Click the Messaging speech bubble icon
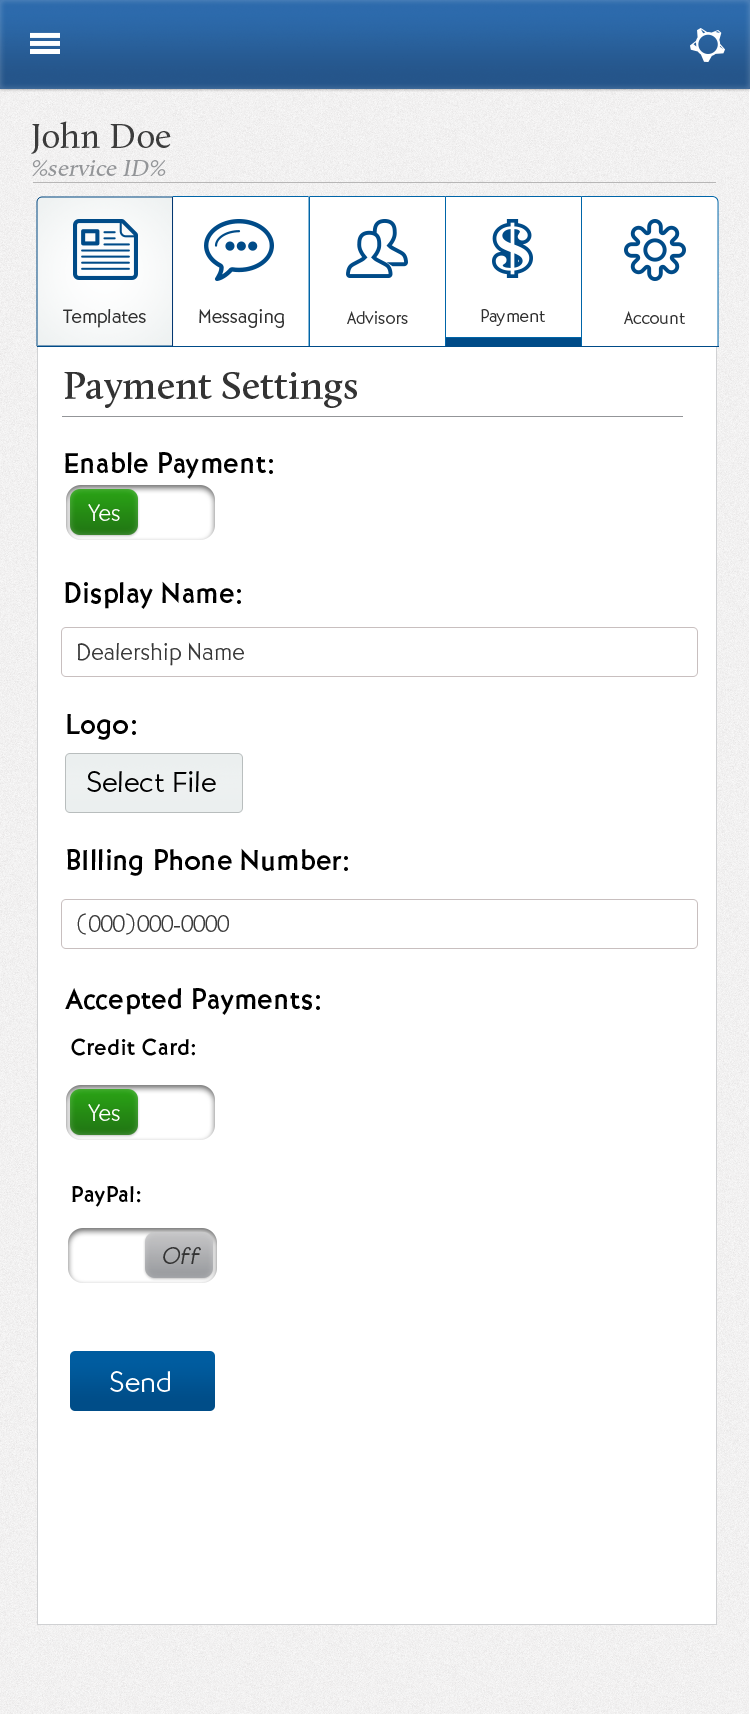Screen dimensions: 750x1714 (239, 249)
